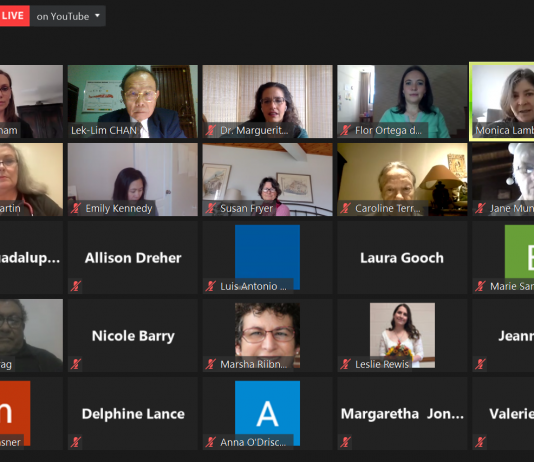
Task: Click the mute indicator beside Caroline Terr...
Action: 345,208
